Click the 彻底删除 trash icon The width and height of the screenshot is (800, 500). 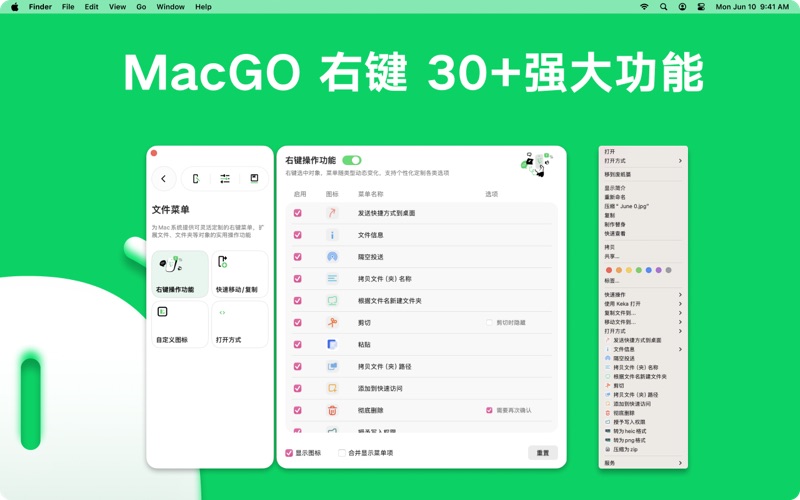(x=332, y=410)
